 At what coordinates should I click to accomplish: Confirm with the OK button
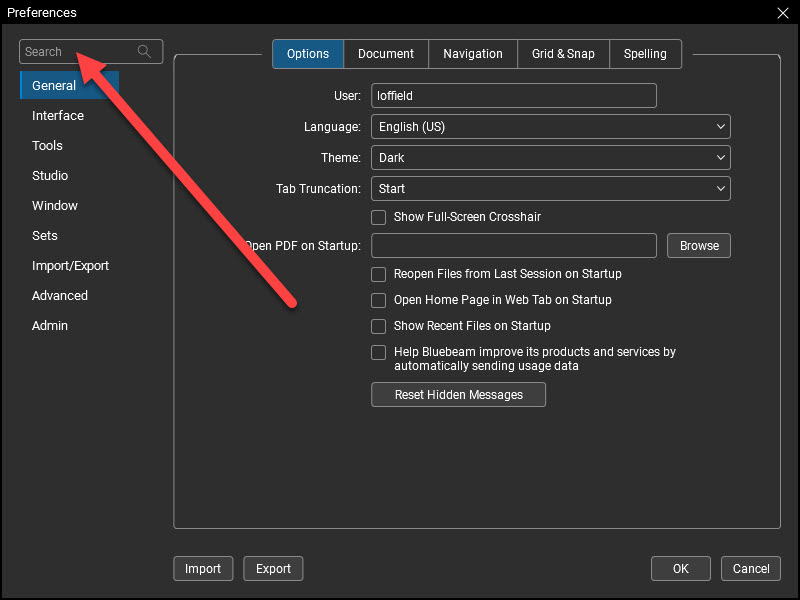(681, 569)
